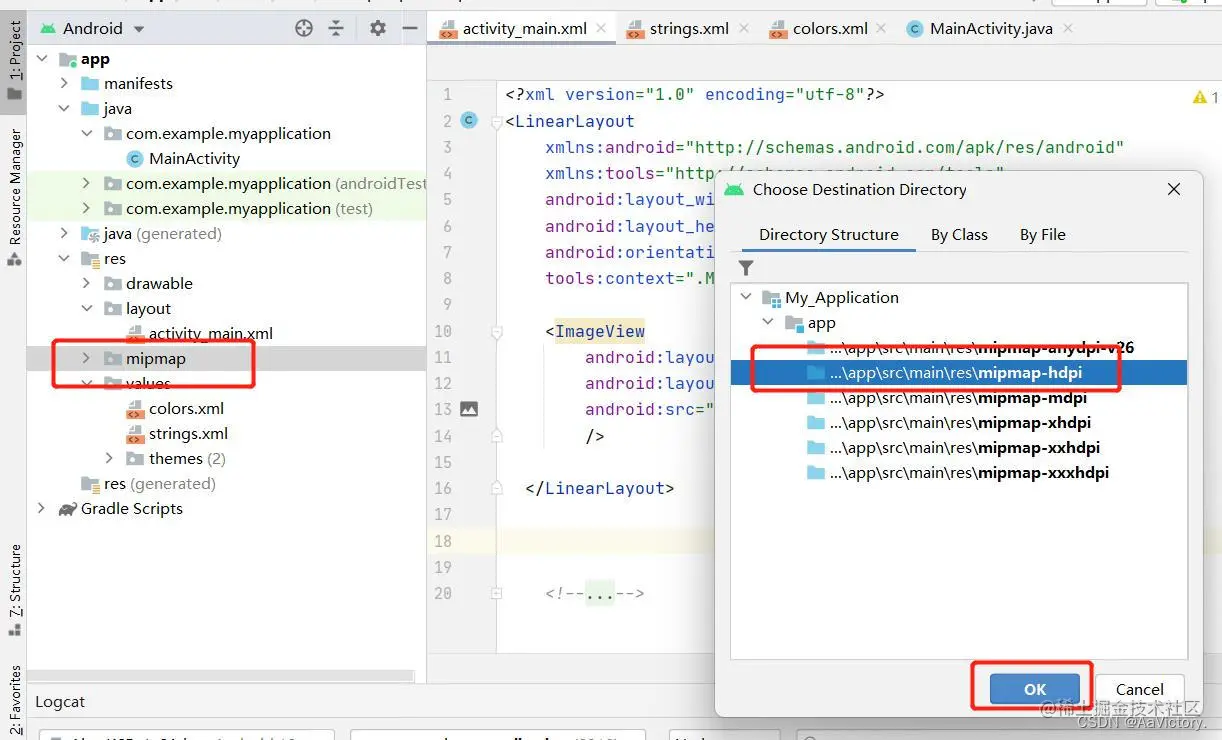The height and width of the screenshot is (740, 1222).
Task: Expand the Gradle Scripts node
Action: coord(41,509)
